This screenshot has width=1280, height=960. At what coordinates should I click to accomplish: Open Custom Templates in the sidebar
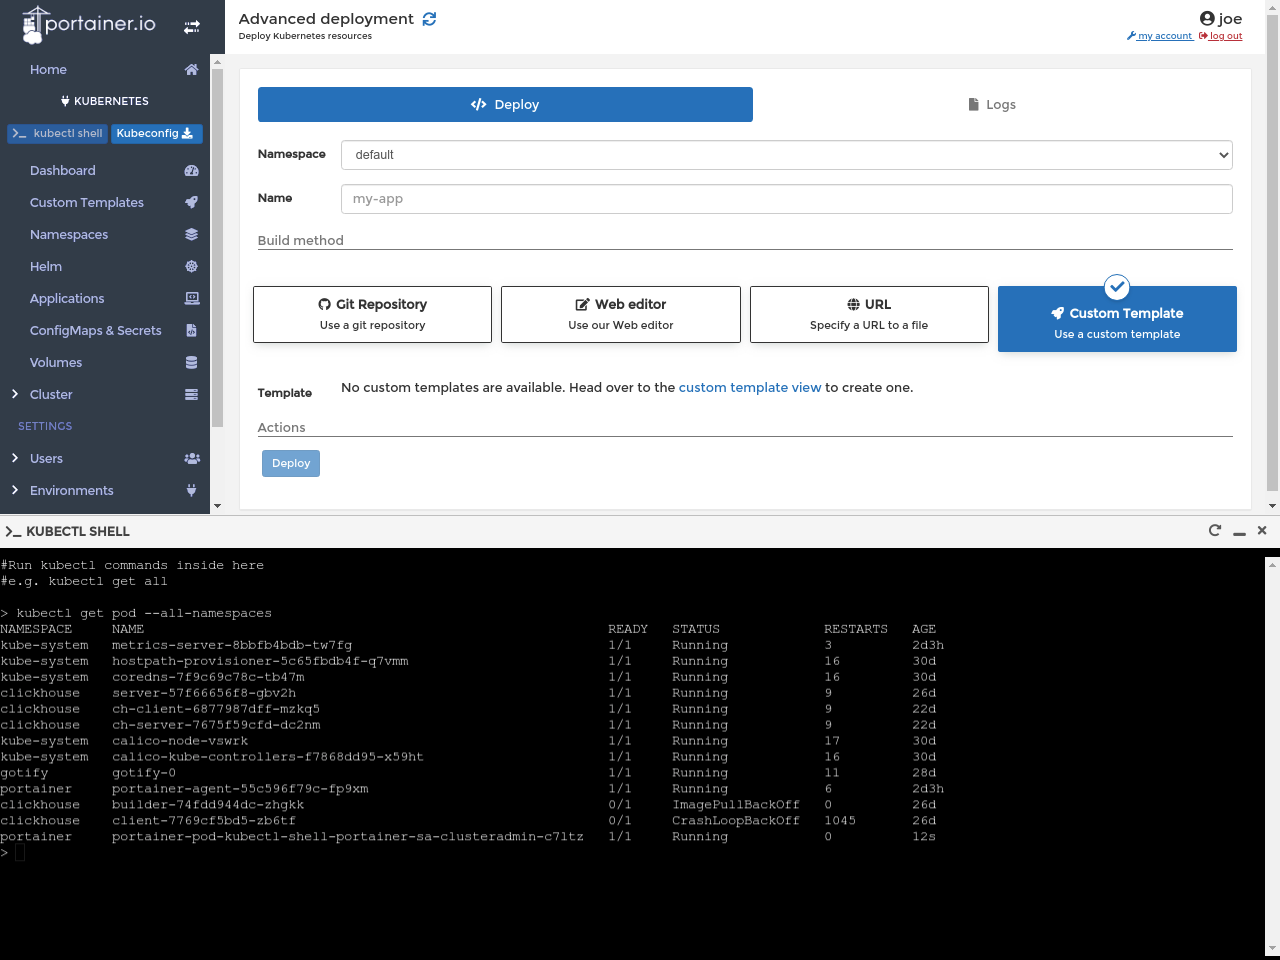click(x=87, y=203)
